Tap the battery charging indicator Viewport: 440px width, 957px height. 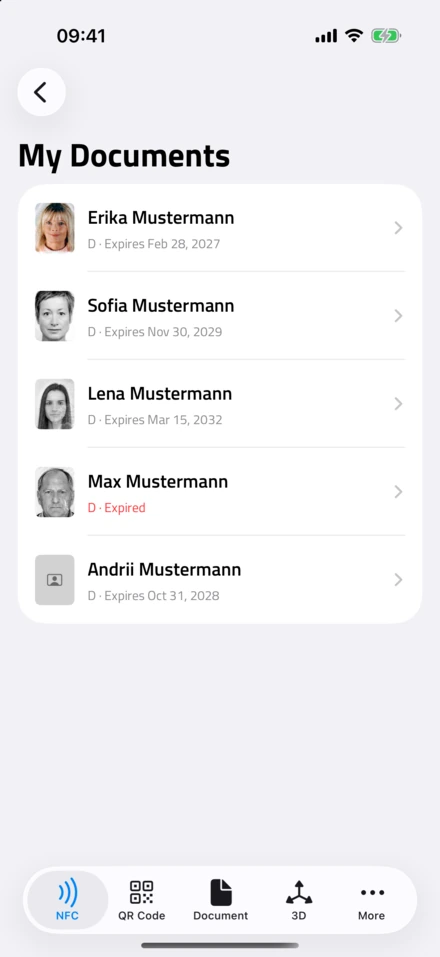click(386, 36)
